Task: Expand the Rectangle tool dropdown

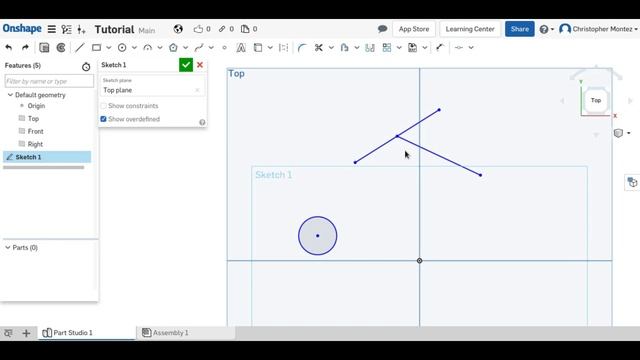Action: coord(109,48)
